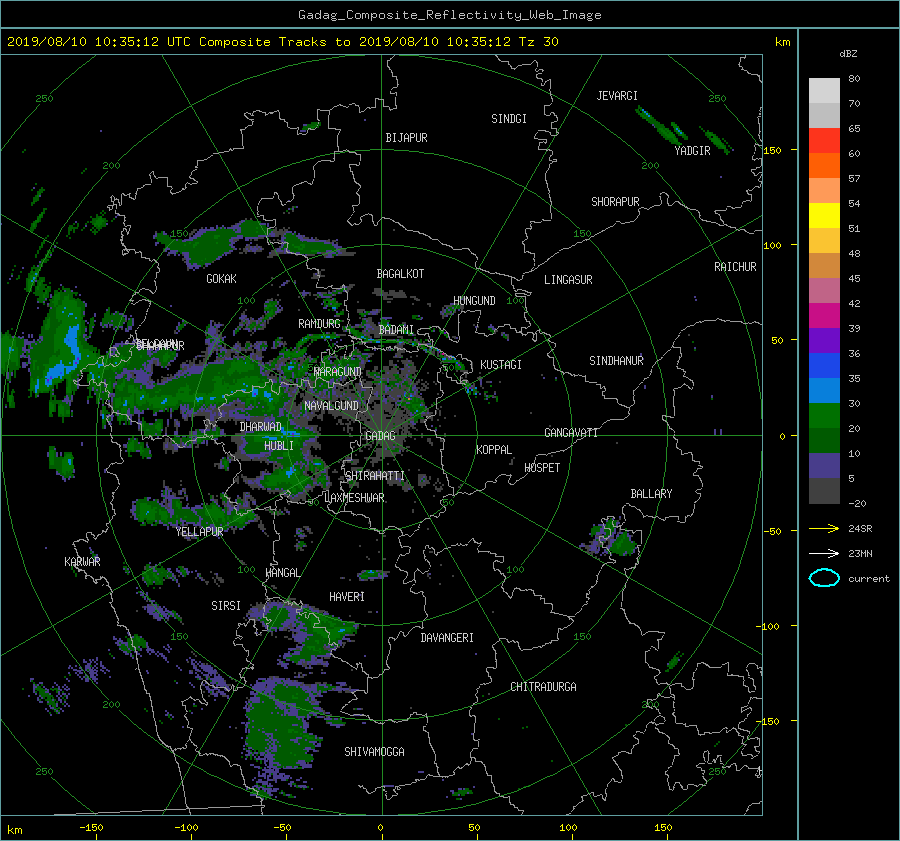Image resolution: width=900 pixels, height=841 pixels.
Task: Click the JEVARGI city label
Action: 617,96
